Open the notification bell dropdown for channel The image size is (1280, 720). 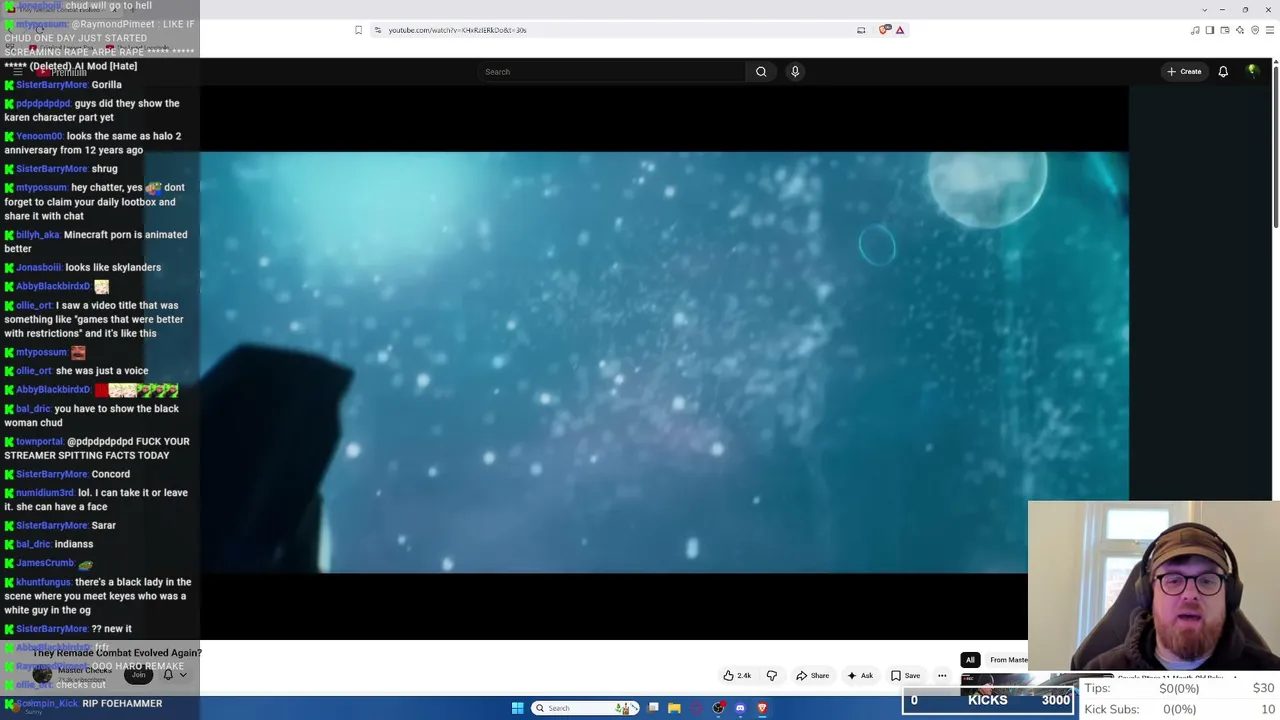pyautogui.click(x=174, y=675)
